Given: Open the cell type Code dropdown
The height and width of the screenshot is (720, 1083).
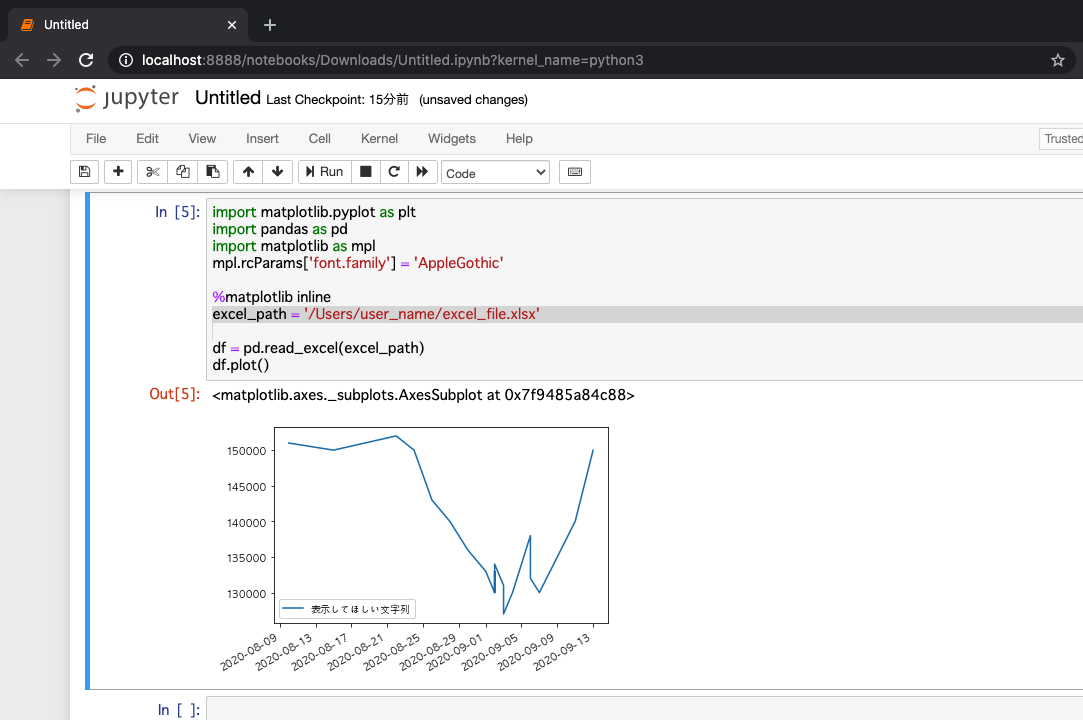Looking at the screenshot, I should (x=495, y=173).
